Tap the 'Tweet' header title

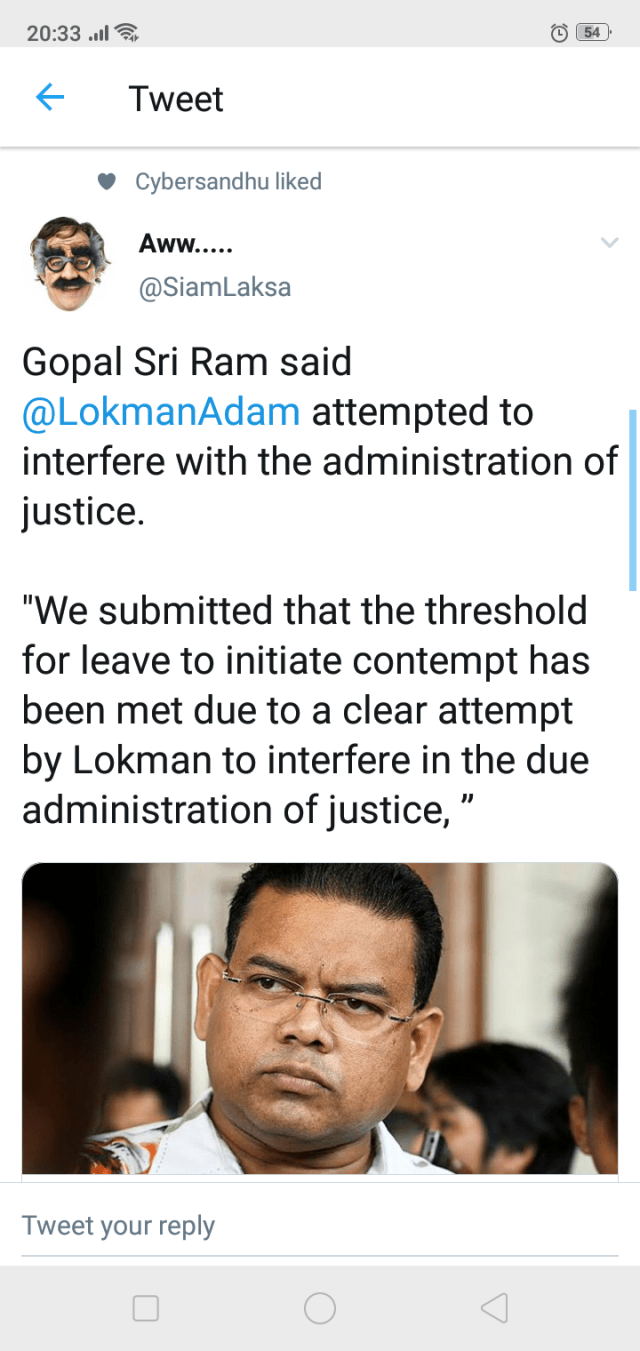point(176,99)
